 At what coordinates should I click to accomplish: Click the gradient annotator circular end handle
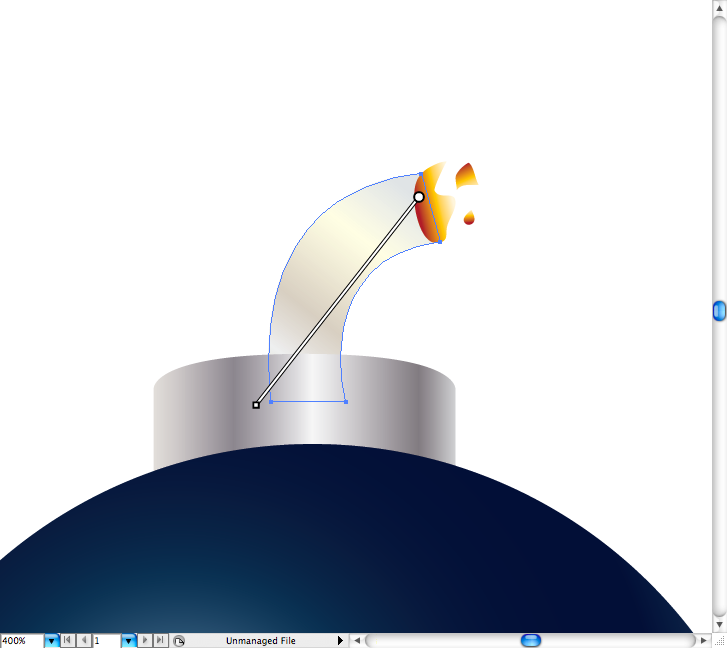pyautogui.click(x=419, y=197)
